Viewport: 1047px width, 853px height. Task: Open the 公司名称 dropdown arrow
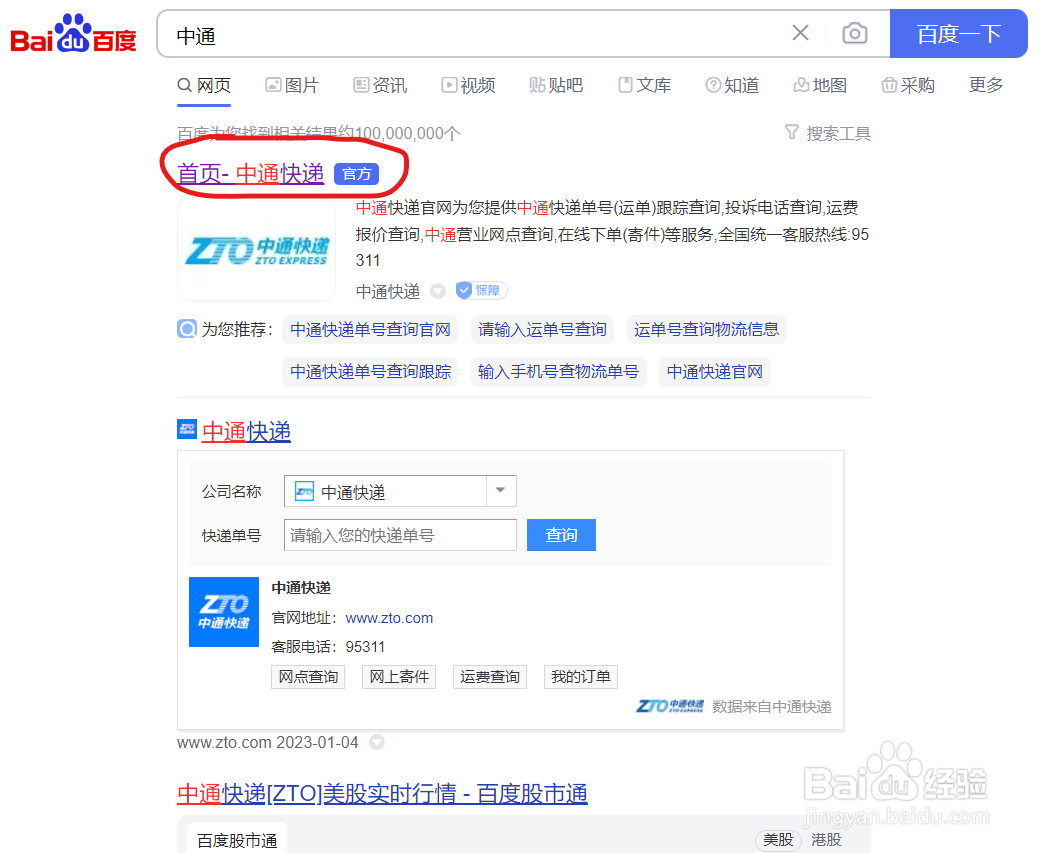point(501,491)
